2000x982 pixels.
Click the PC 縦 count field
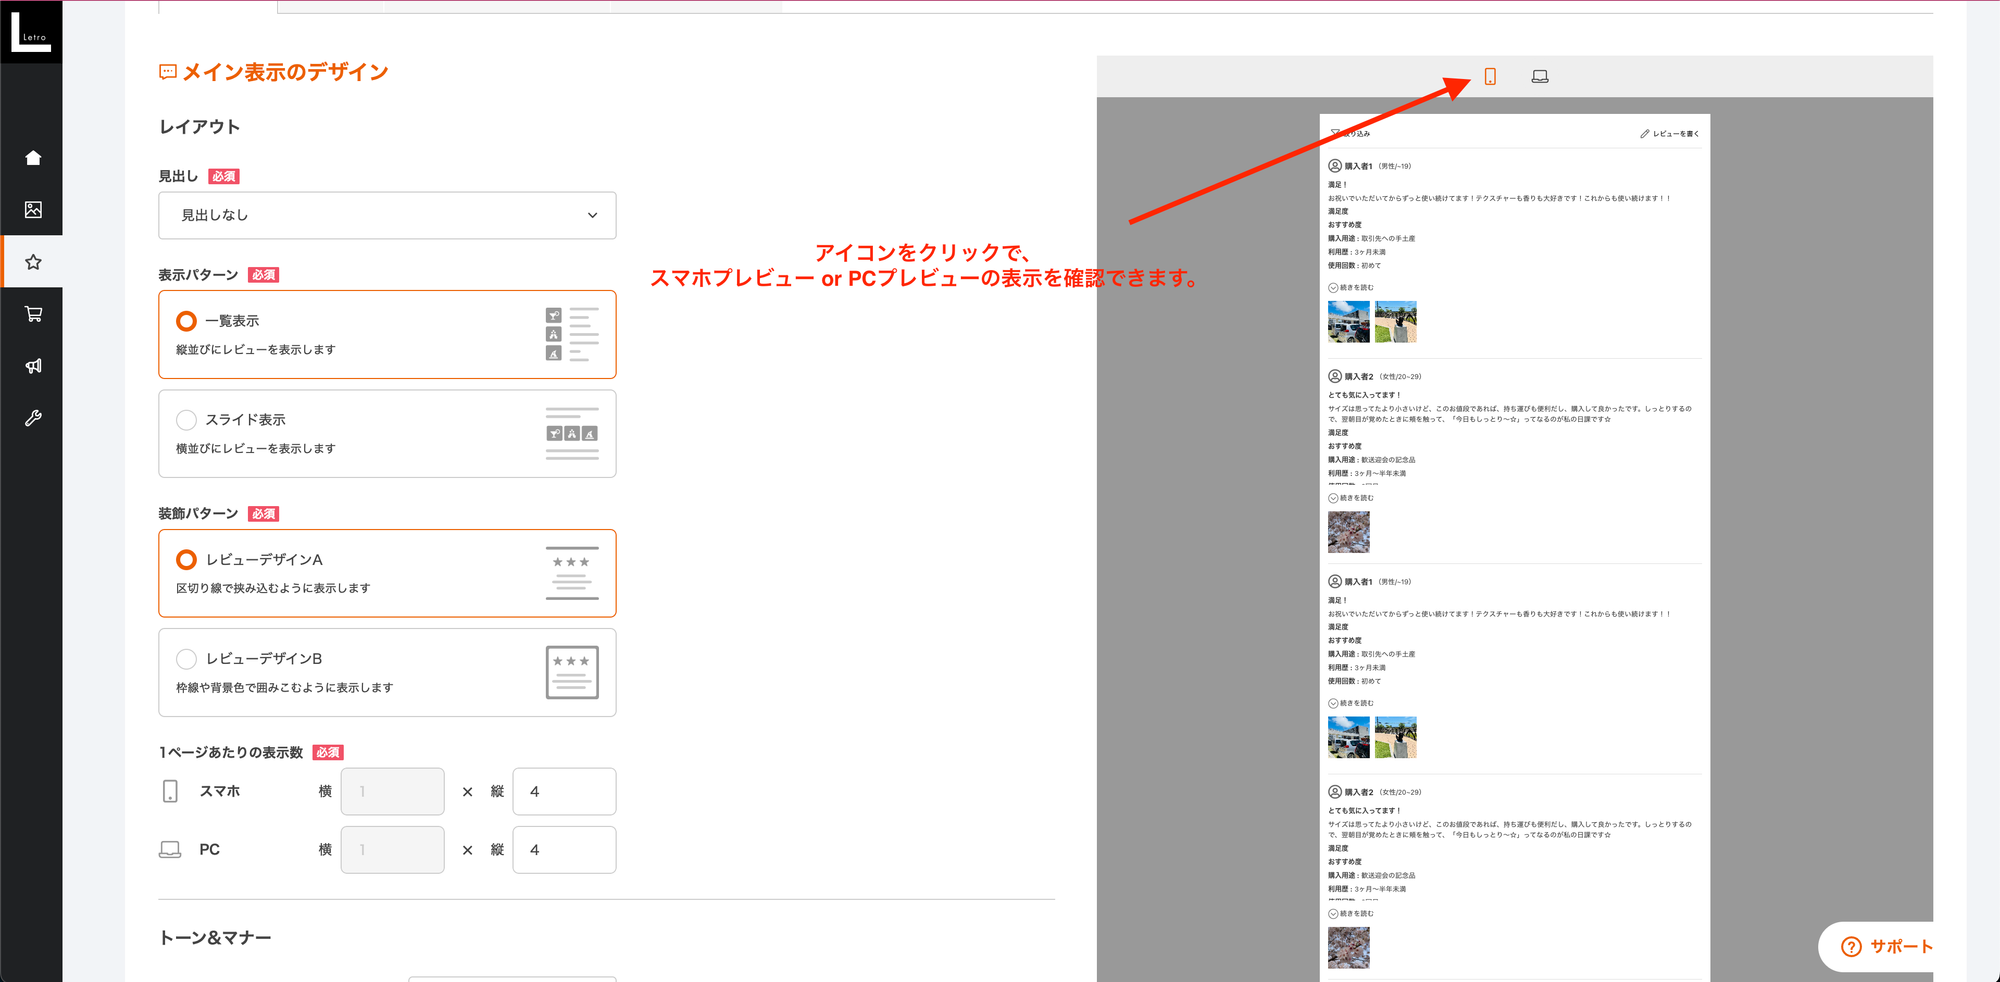point(564,850)
